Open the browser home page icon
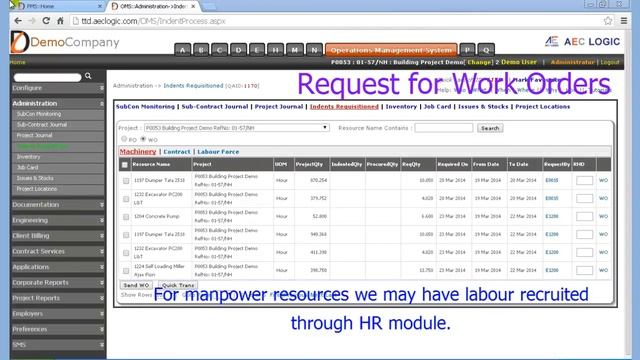 60,21
